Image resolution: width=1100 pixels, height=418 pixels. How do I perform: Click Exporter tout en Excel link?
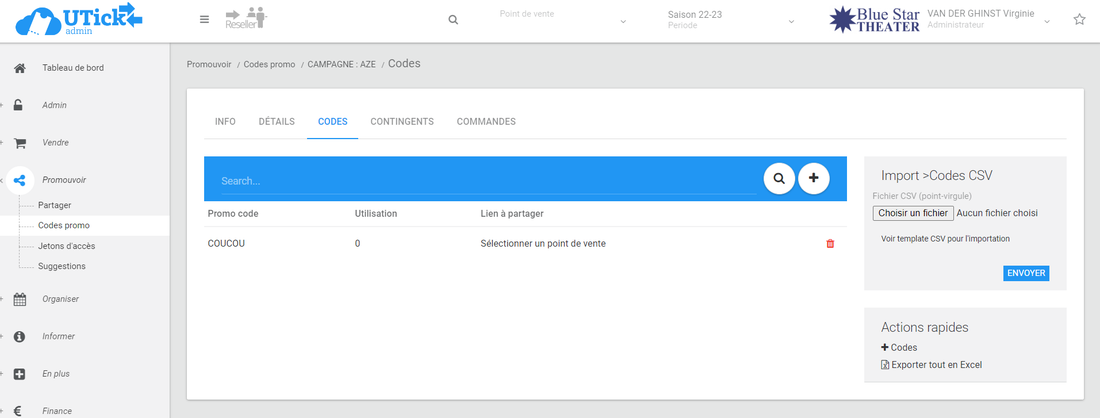point(936,365)
